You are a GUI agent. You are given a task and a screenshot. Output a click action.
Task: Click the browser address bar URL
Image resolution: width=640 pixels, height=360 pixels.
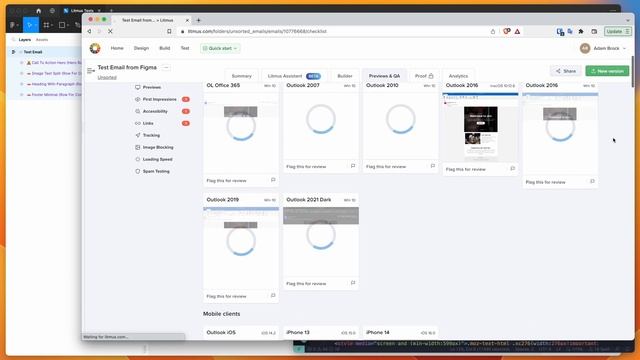257,31
